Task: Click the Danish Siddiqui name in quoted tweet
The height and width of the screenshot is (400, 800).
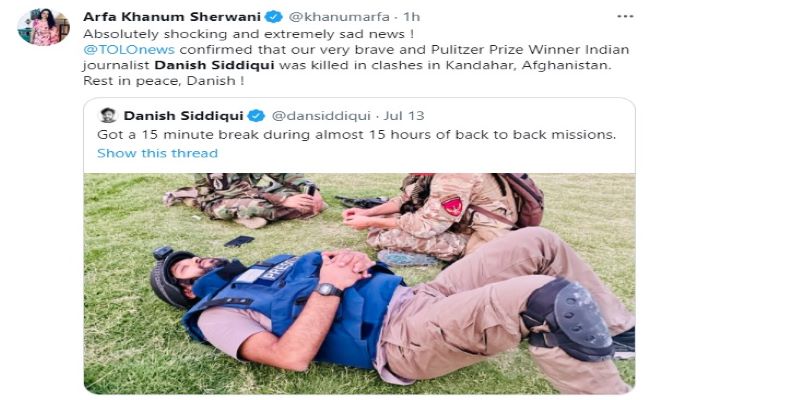Action: click(183, 116)
